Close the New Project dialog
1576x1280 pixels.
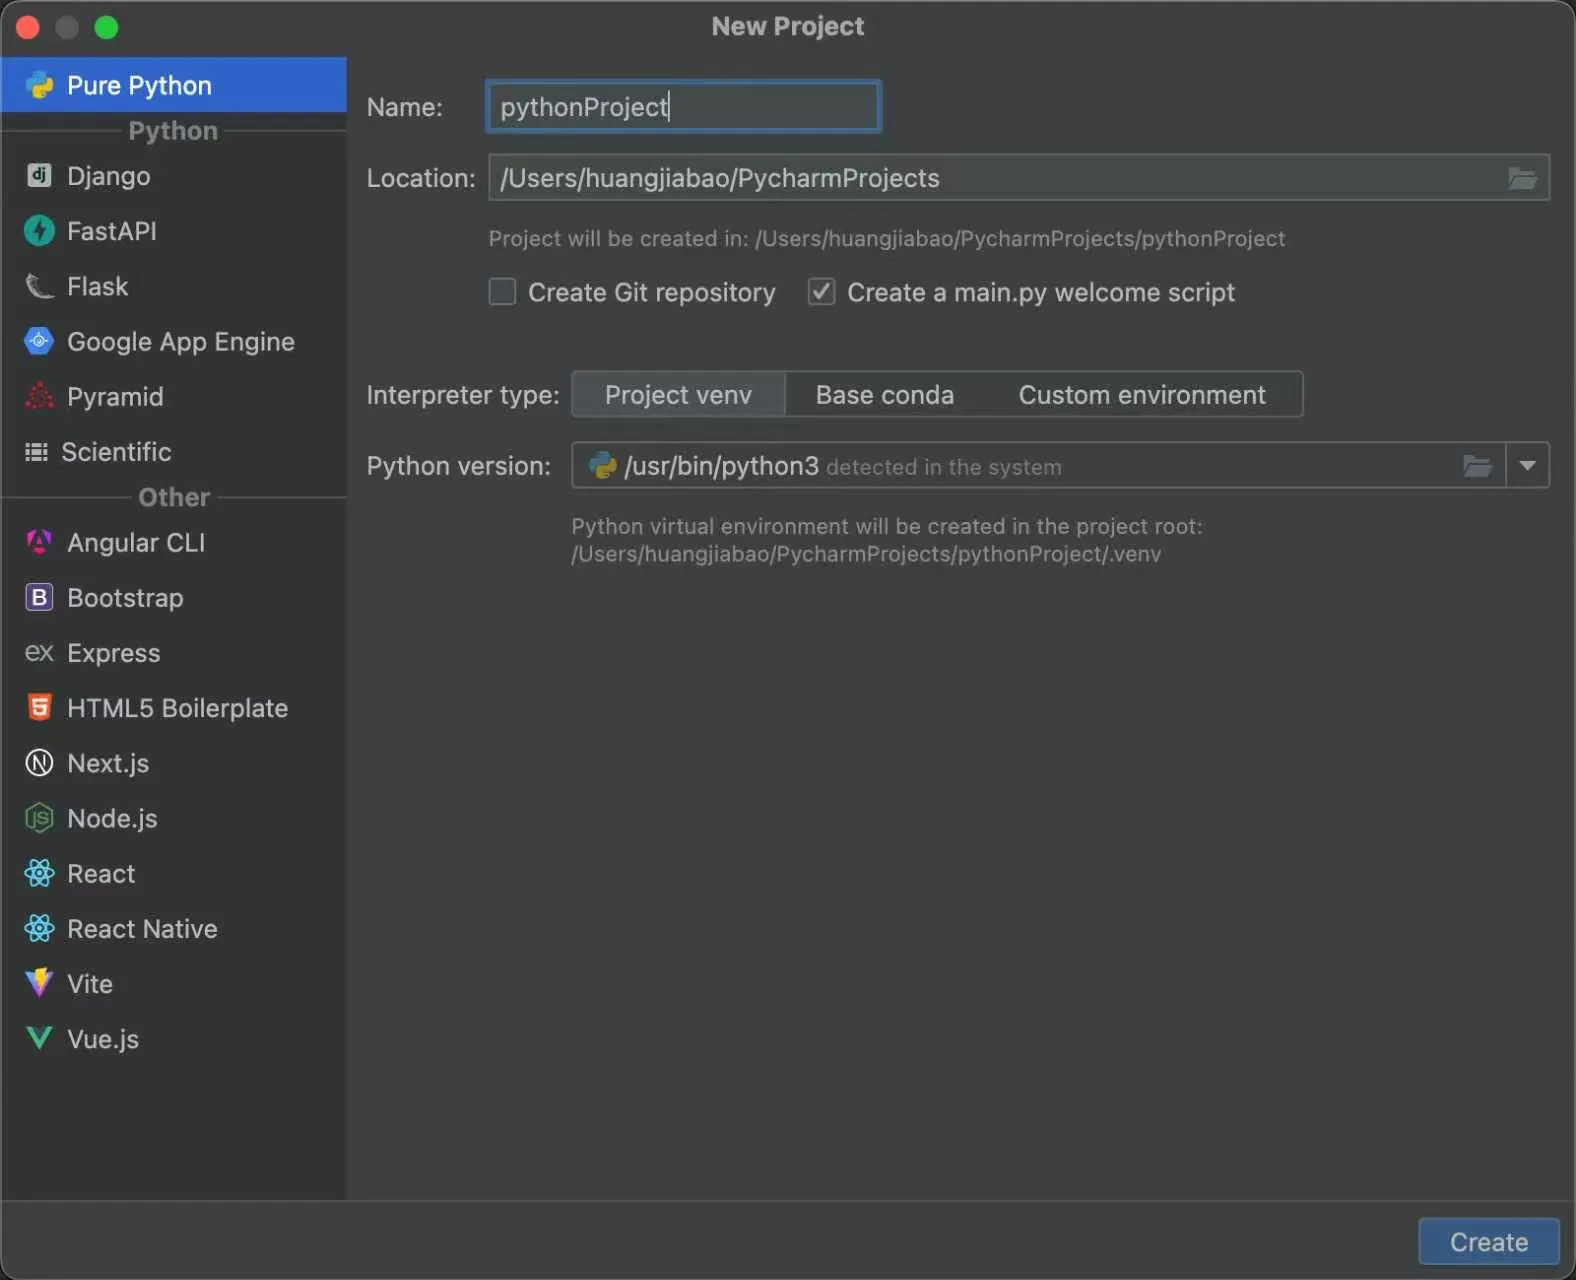(28, 27)
